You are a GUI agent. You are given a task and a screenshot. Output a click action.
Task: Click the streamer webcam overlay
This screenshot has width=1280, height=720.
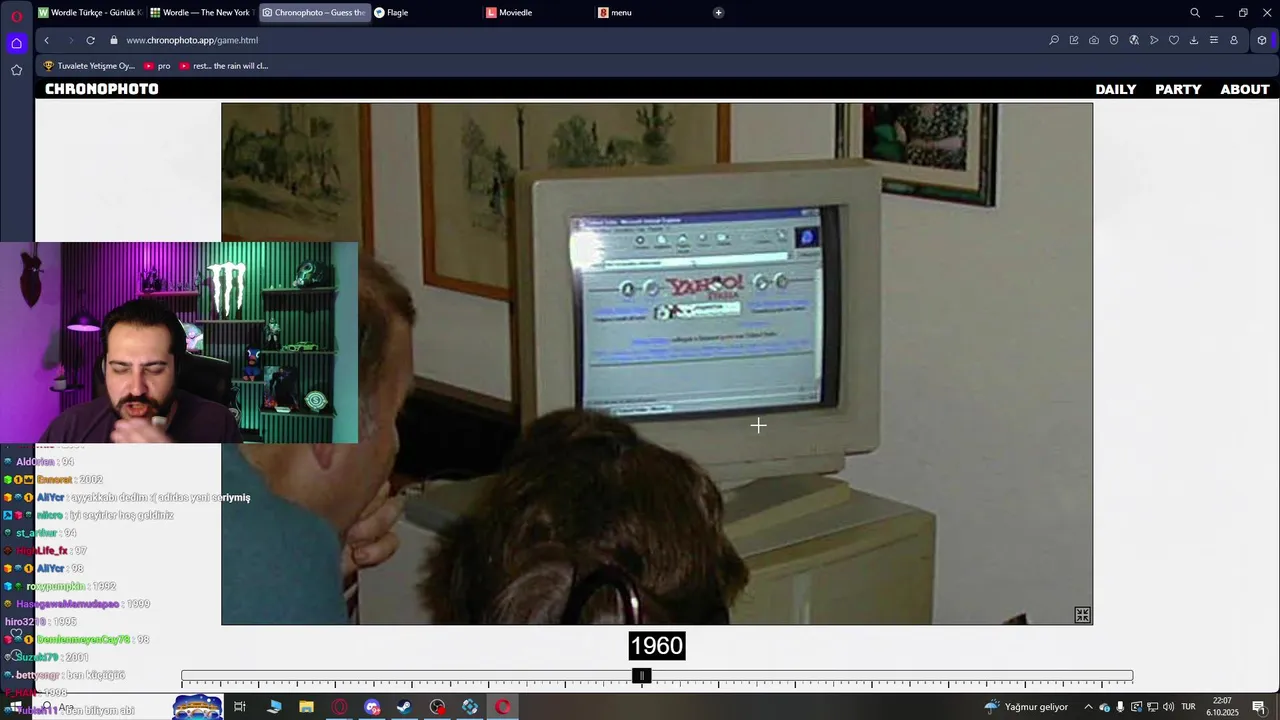pos(179,342)
